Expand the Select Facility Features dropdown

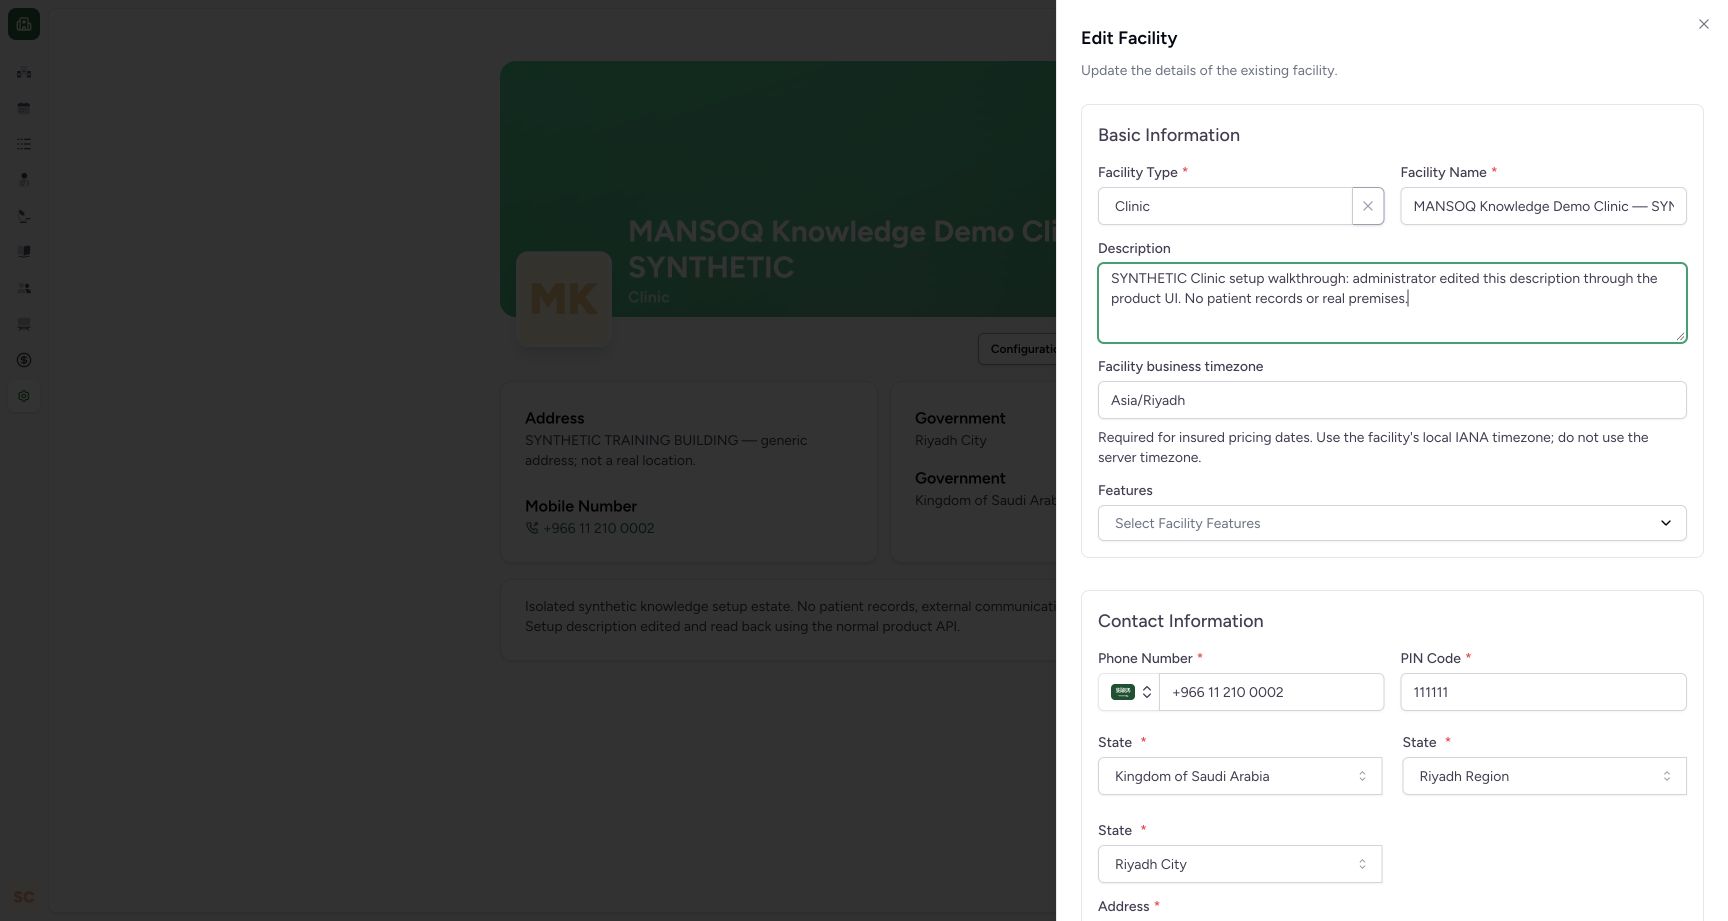[x=1392, y=523]
